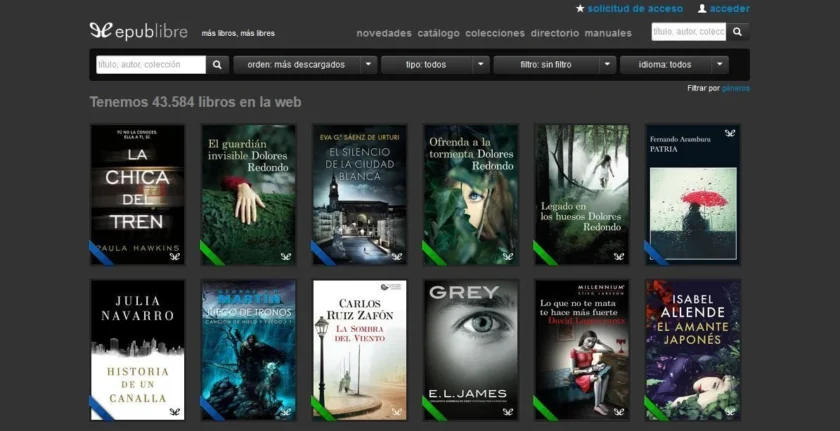
Task: Click the magnifier icon in the filter bar
Action: point(217,65)
